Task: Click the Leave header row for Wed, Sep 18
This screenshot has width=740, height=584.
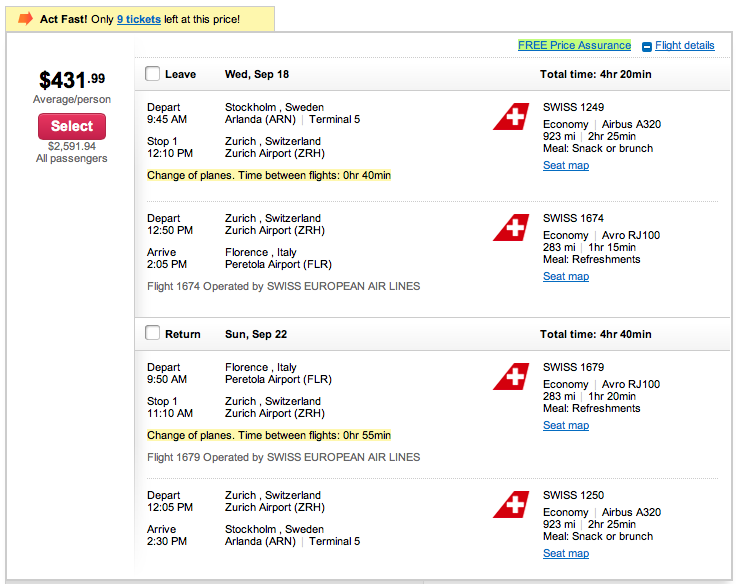Action: click(400, 74)
